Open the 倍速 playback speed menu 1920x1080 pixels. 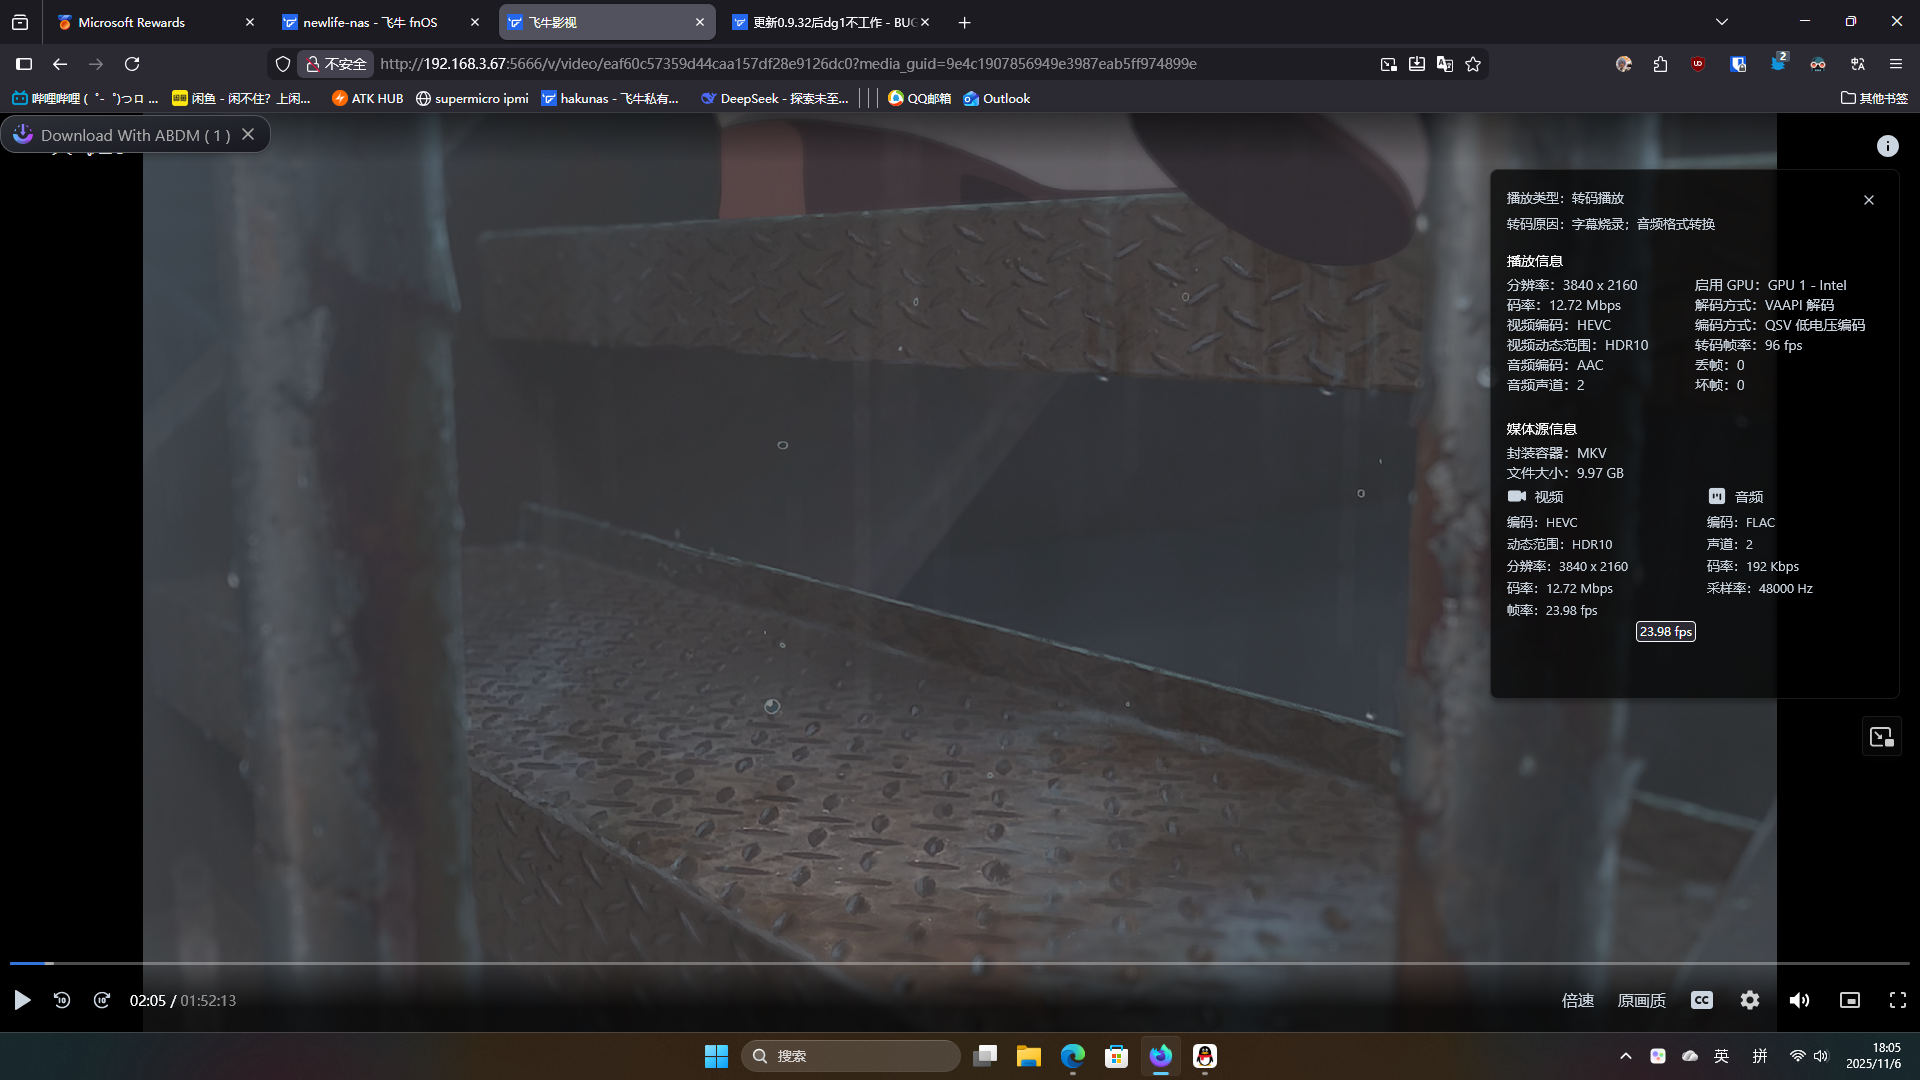tap(1577, 1000)
